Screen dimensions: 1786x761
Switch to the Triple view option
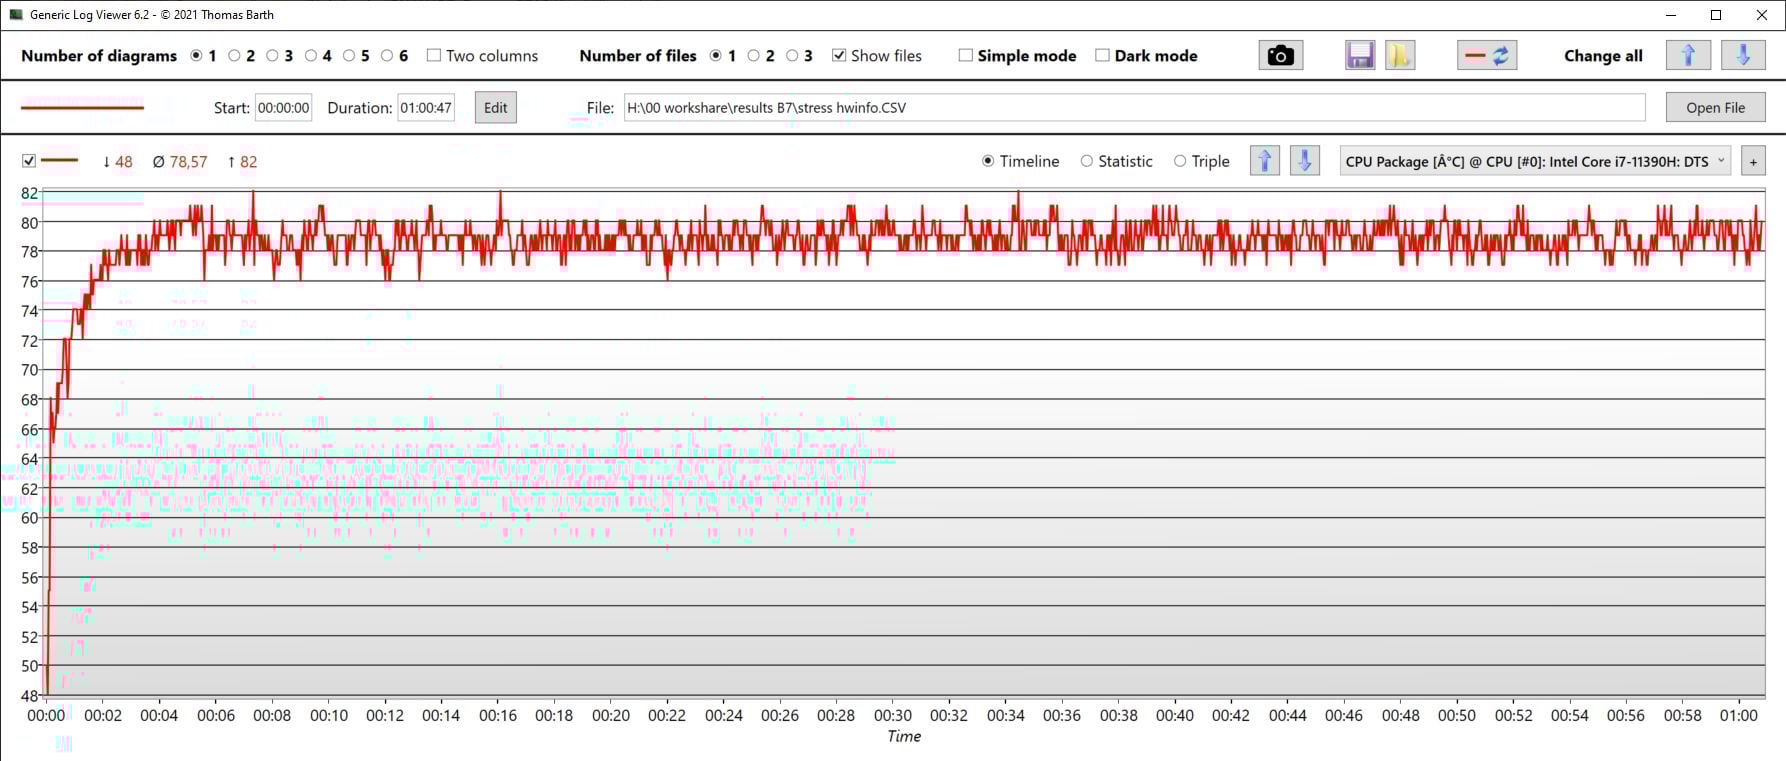tap(1180, 161)
